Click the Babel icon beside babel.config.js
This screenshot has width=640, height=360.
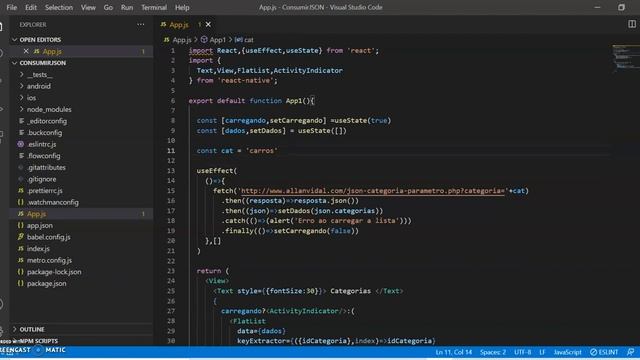[x=21, y=237]
